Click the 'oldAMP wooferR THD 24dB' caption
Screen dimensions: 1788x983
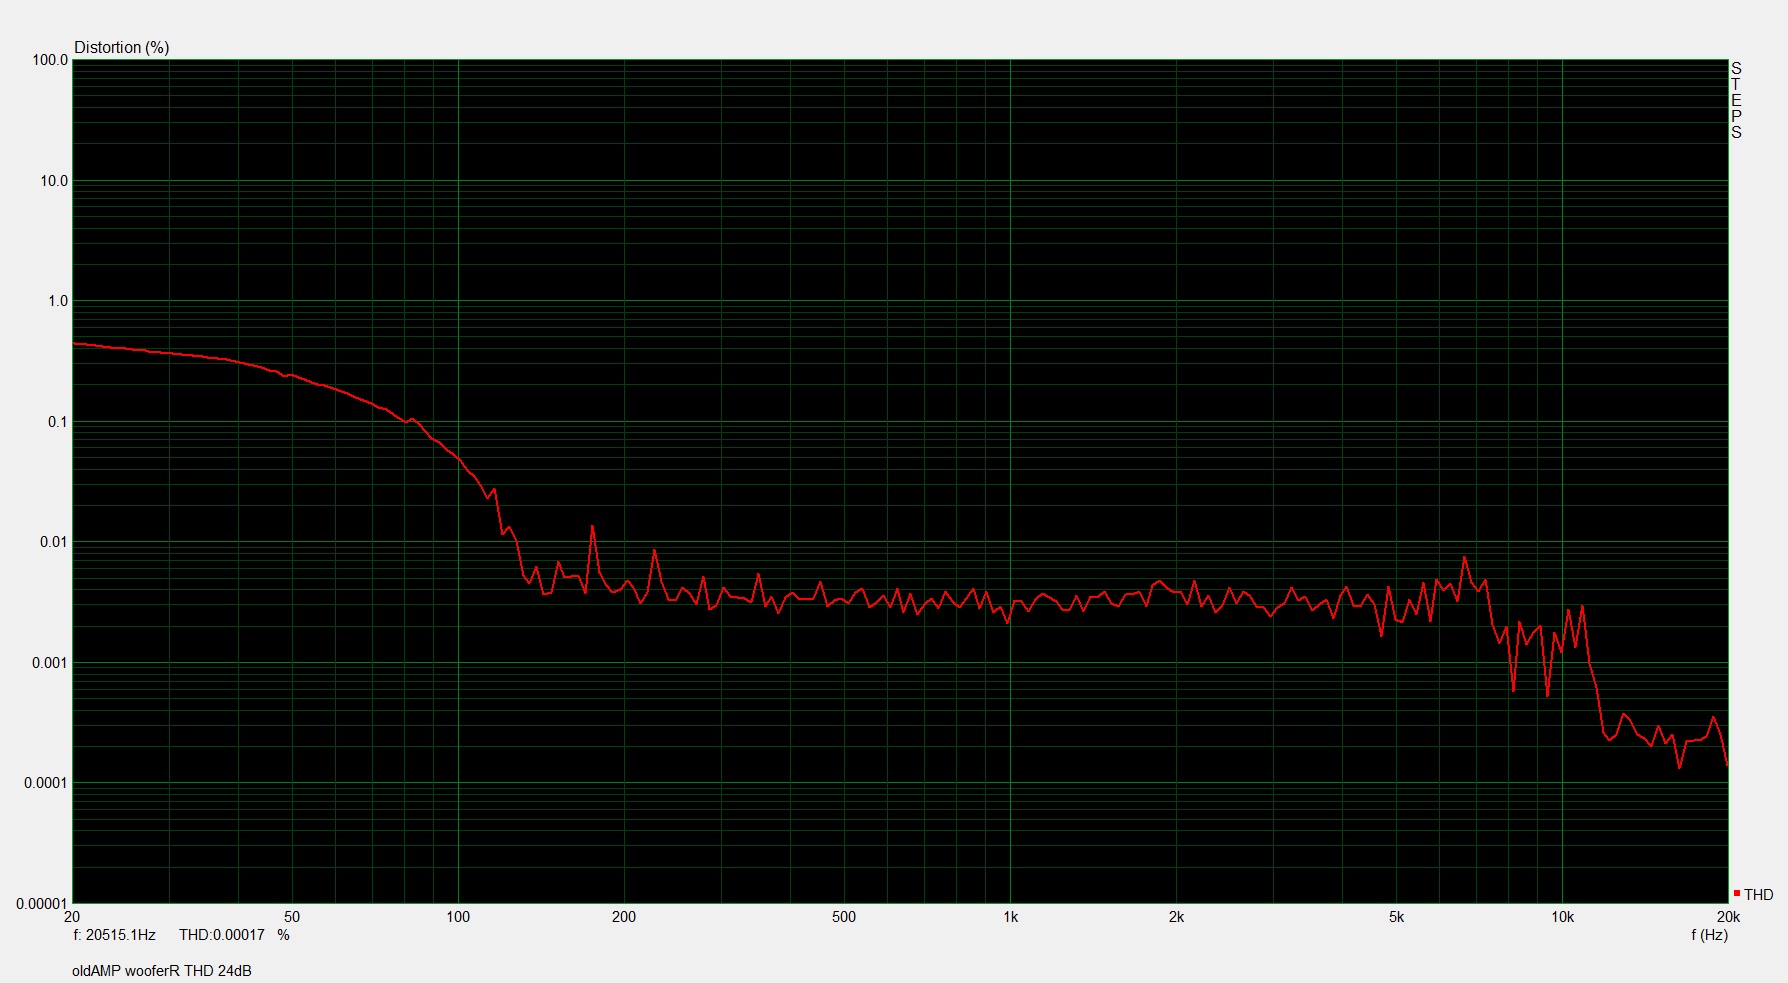pos(162,971)
